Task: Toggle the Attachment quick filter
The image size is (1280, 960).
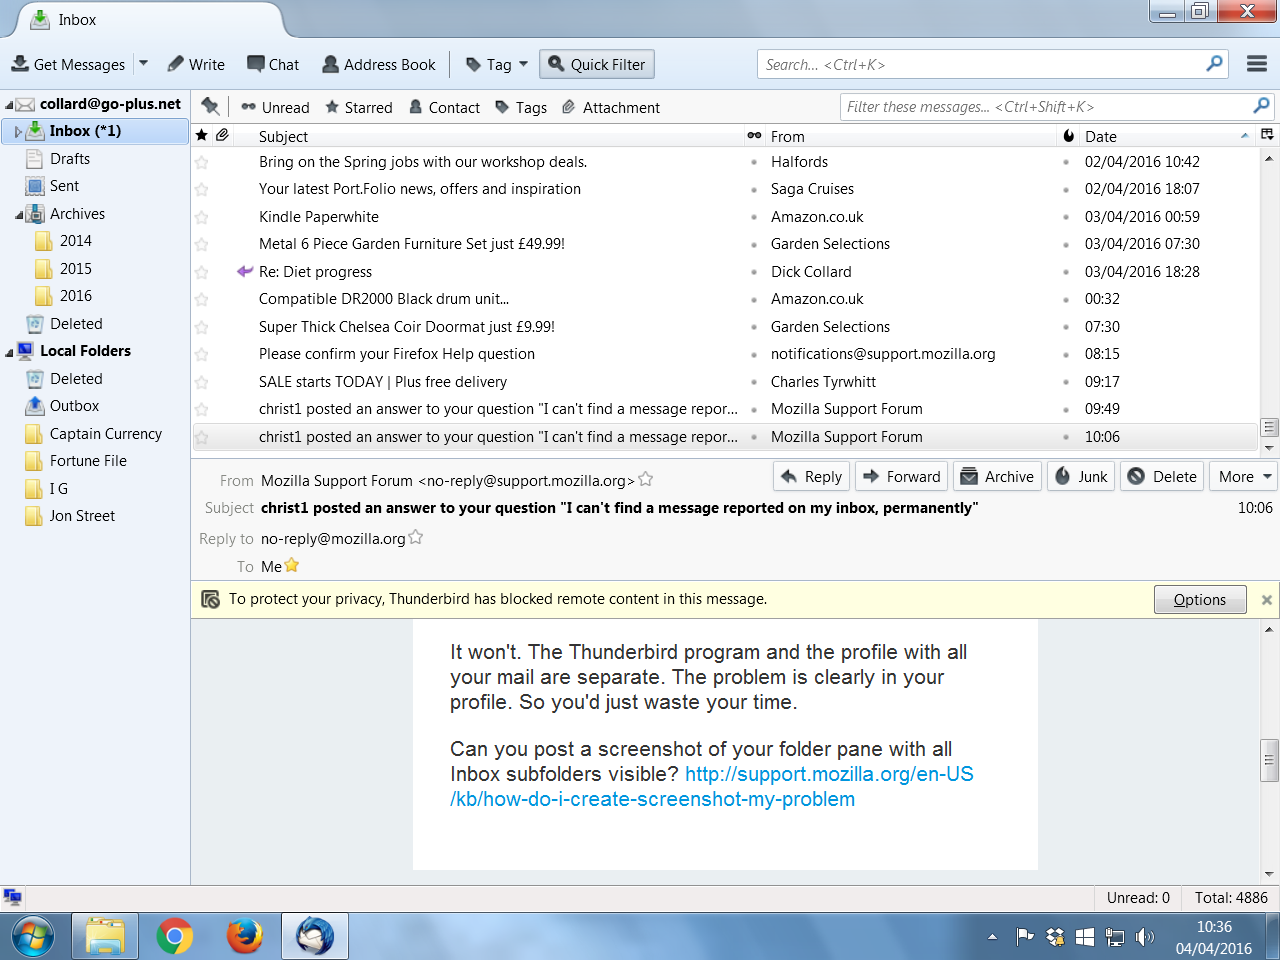Action: (x=611, y=107)
